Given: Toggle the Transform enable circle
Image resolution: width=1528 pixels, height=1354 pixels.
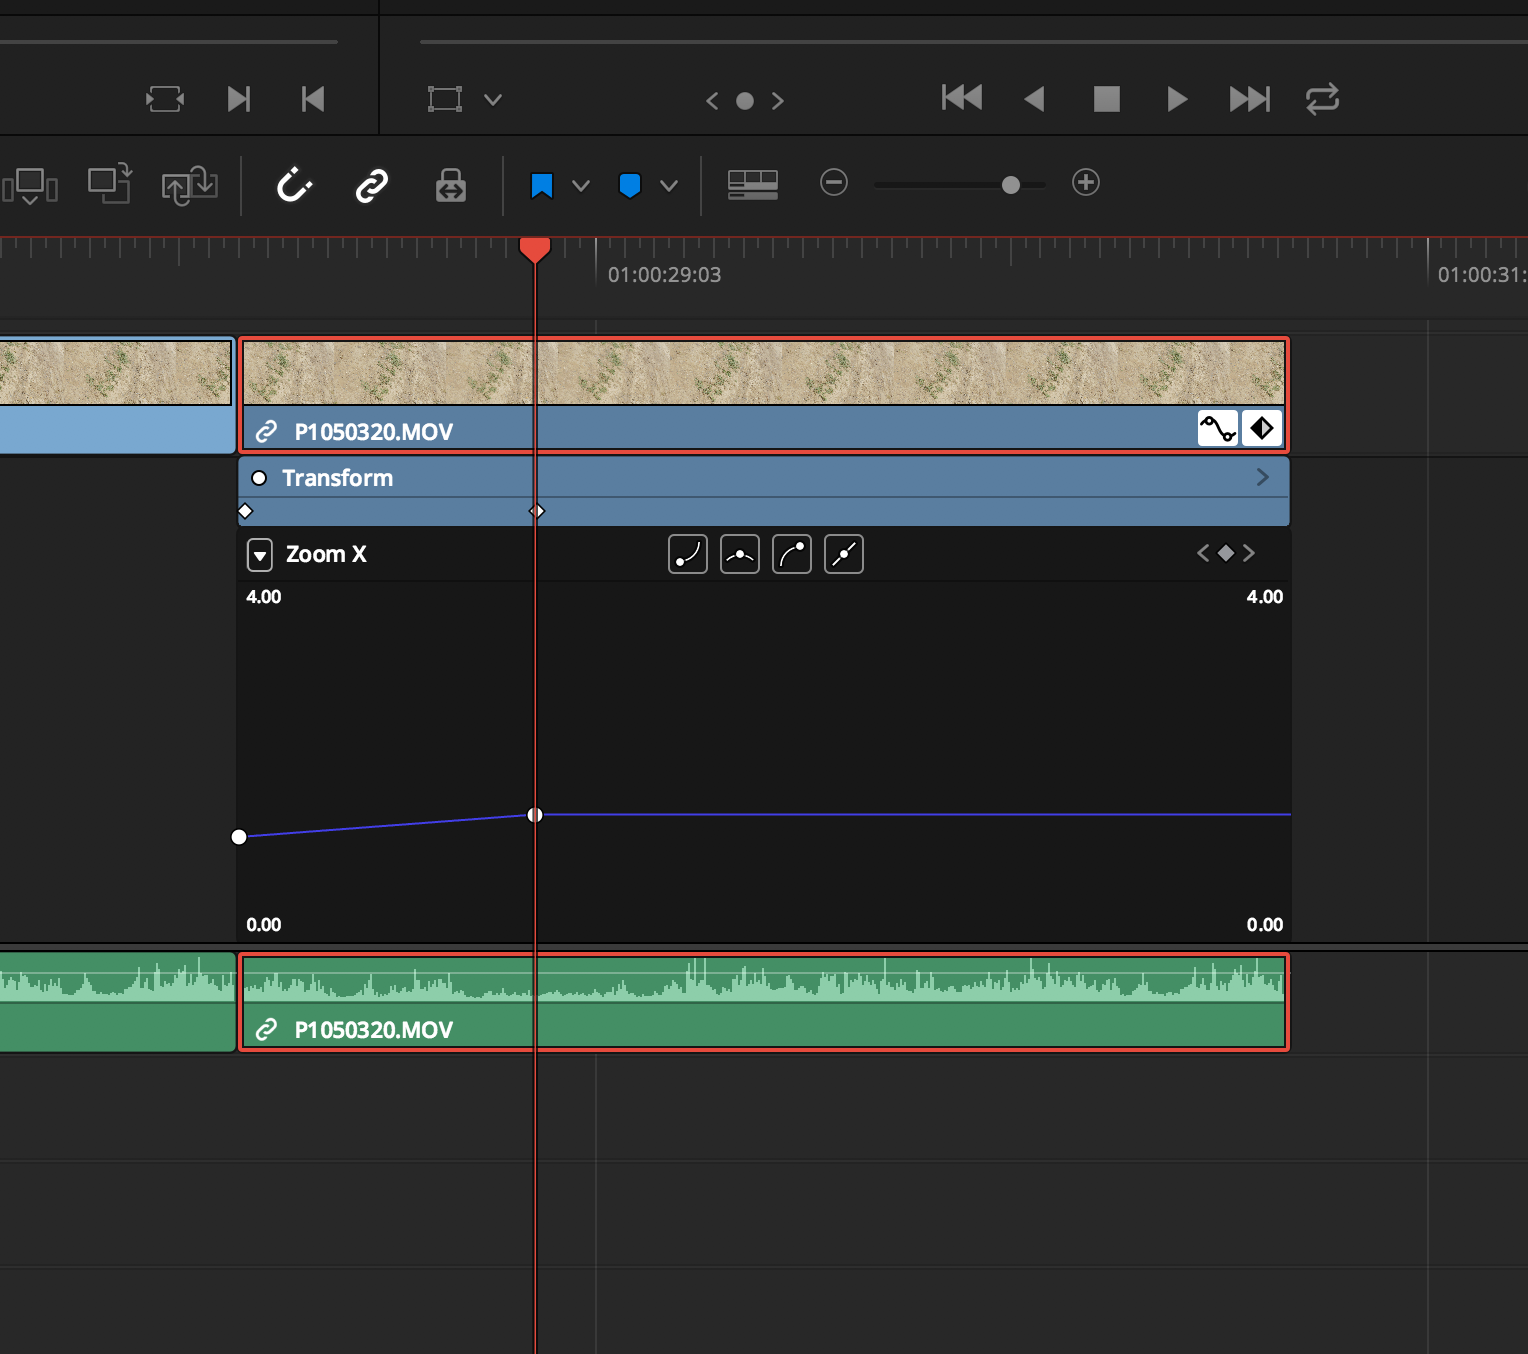Looking at the screenshot, I should 259,478.
